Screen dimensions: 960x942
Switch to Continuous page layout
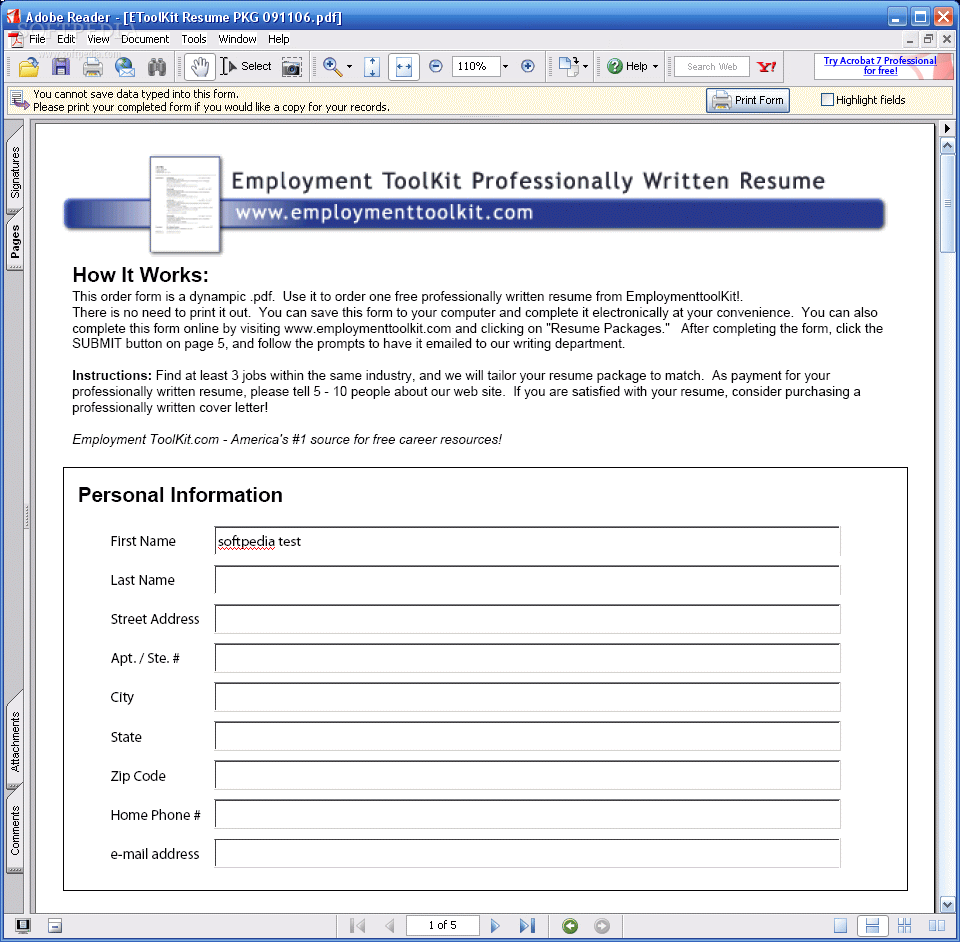point(872,926)
